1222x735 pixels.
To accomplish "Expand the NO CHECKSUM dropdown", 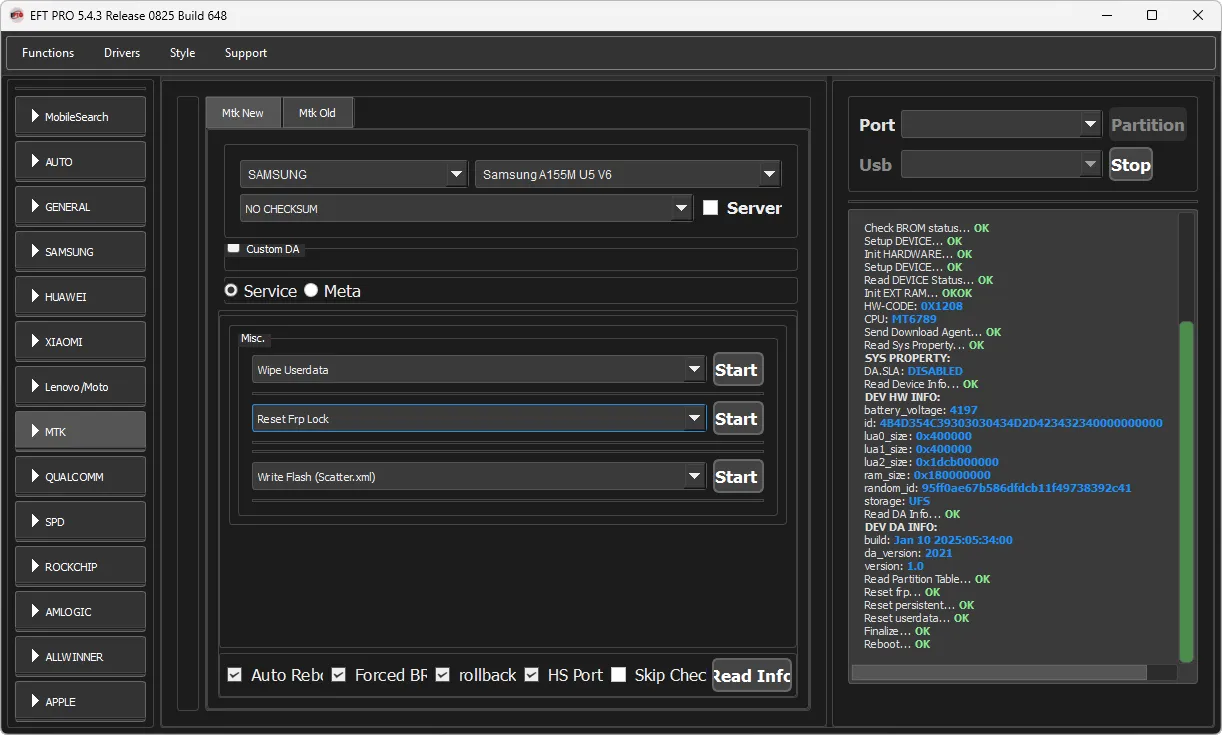I will 681,208.
